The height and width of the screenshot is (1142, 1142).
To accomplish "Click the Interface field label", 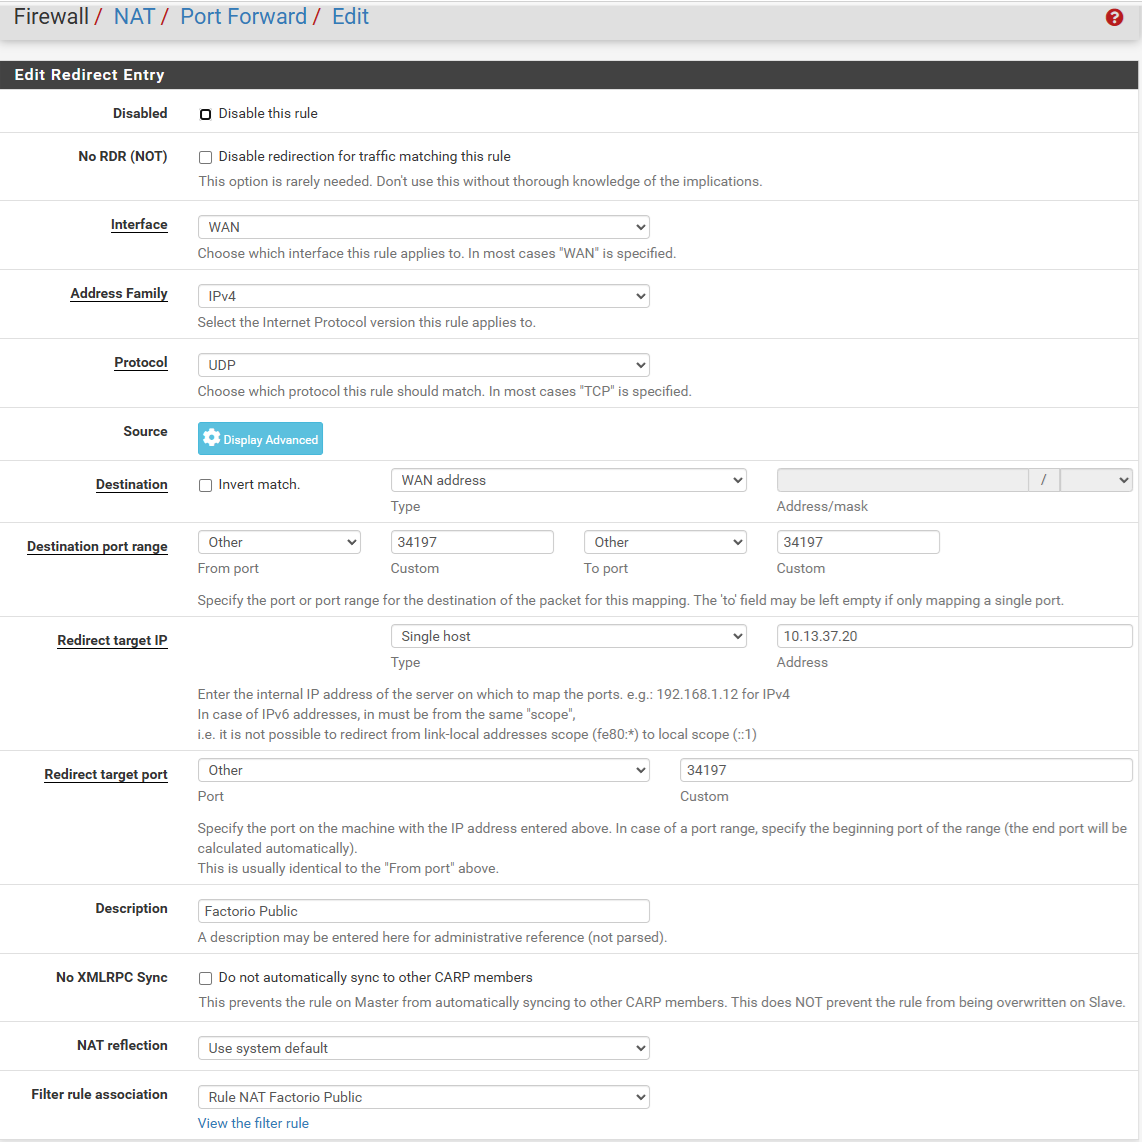I will tap(138, 224).
